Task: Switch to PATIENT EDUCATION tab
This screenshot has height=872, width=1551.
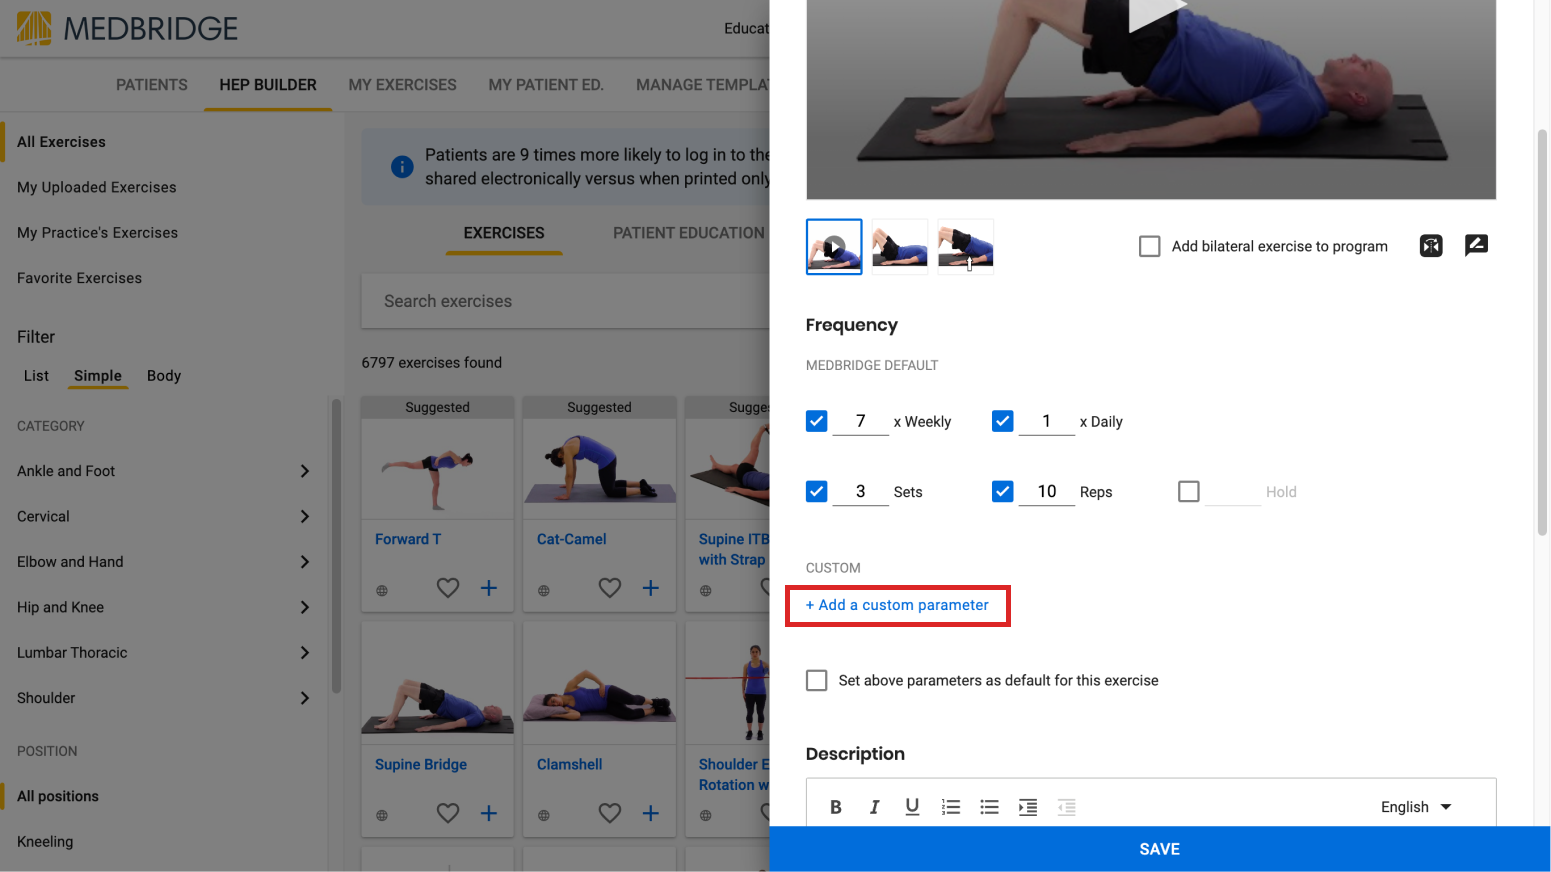Action: (688, 233)
